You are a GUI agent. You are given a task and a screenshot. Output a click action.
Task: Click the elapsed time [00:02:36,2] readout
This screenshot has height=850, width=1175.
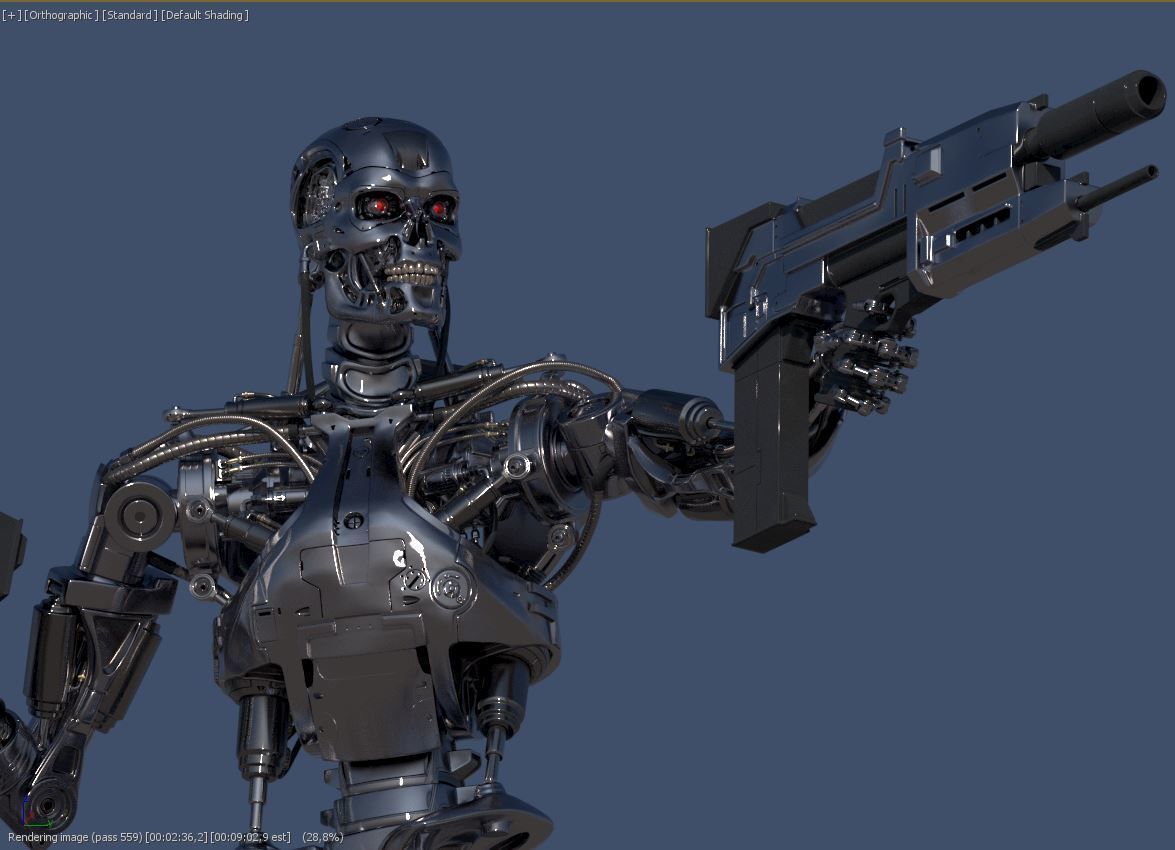tap(176, 837)
